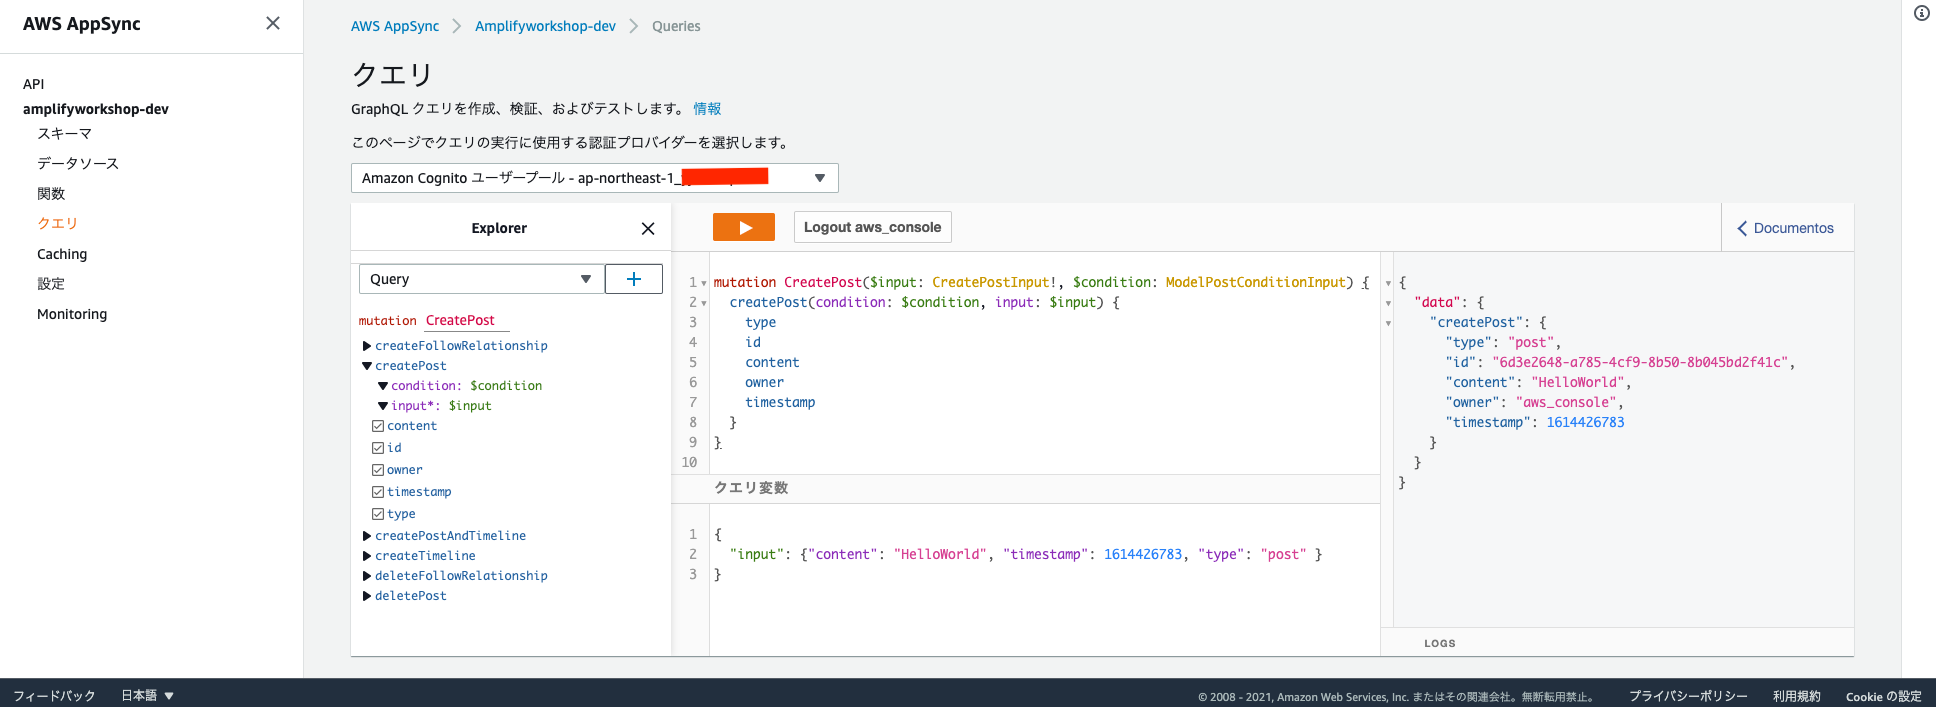This screenshot has width=1936, height=707.
Task: Click the LOGS bar below results
Action: [x=1439, y=643]
